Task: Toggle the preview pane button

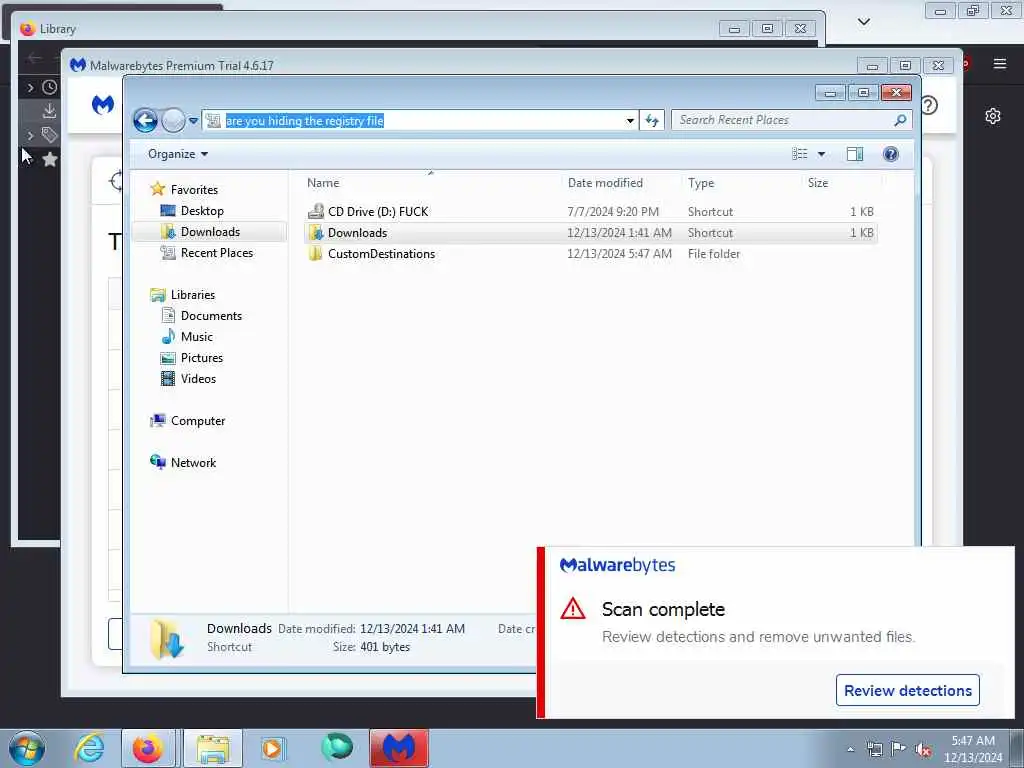Action: [x=855, y=154]
